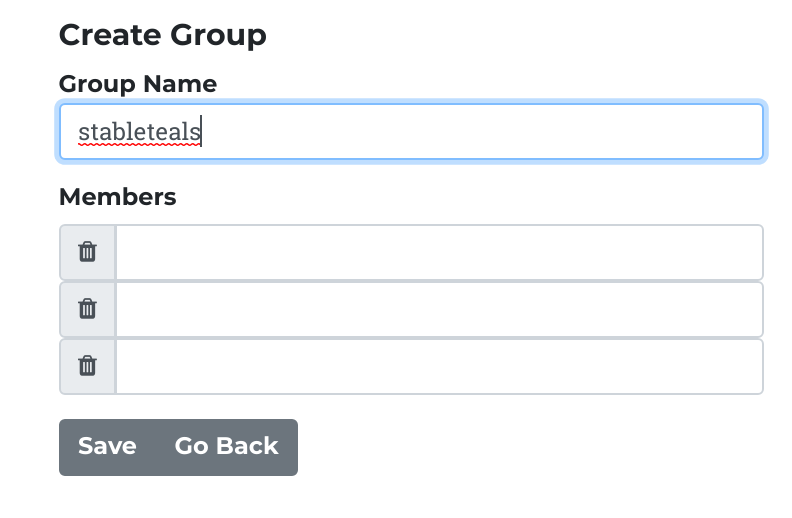This screenshot has width=792, height=518.
Task: Remove the last member using trash icon
Action: point(88,366)
